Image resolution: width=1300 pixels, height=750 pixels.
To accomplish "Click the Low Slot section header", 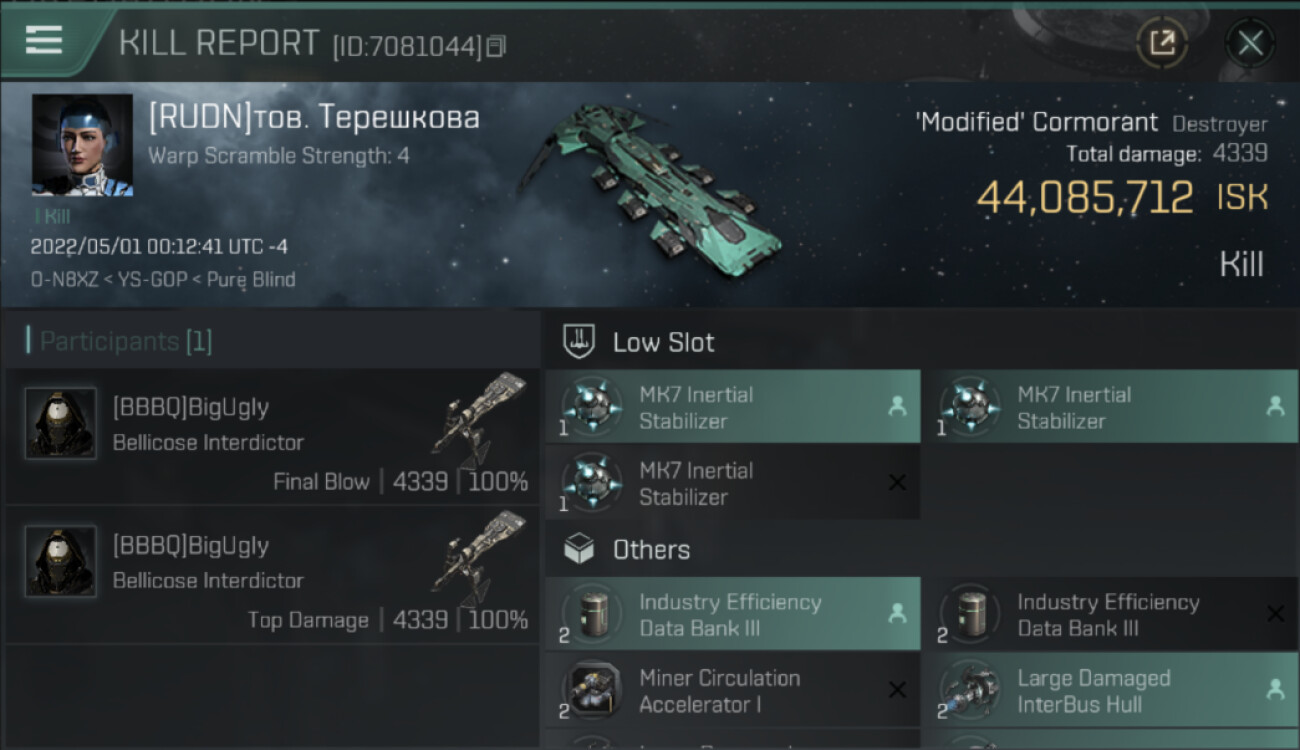I will click(663, 343).
